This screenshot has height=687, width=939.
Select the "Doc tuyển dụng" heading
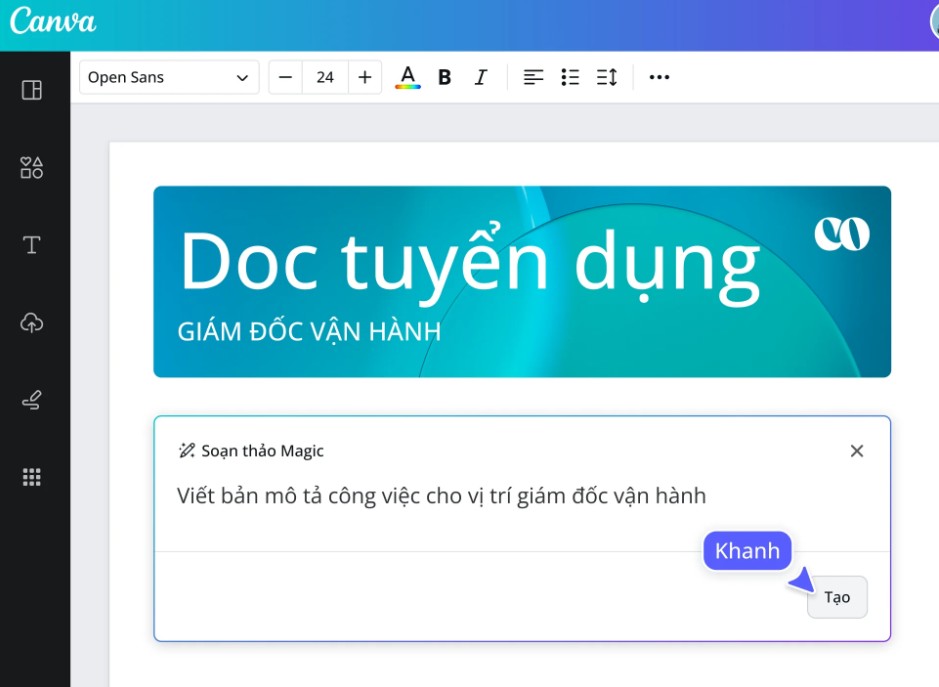(470, 264)
